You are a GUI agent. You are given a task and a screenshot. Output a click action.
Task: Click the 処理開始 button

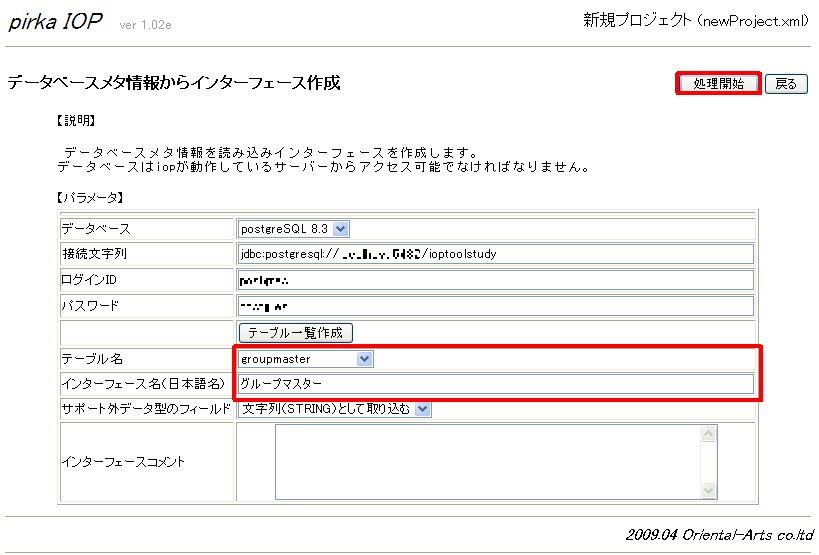tap(718, 84)
